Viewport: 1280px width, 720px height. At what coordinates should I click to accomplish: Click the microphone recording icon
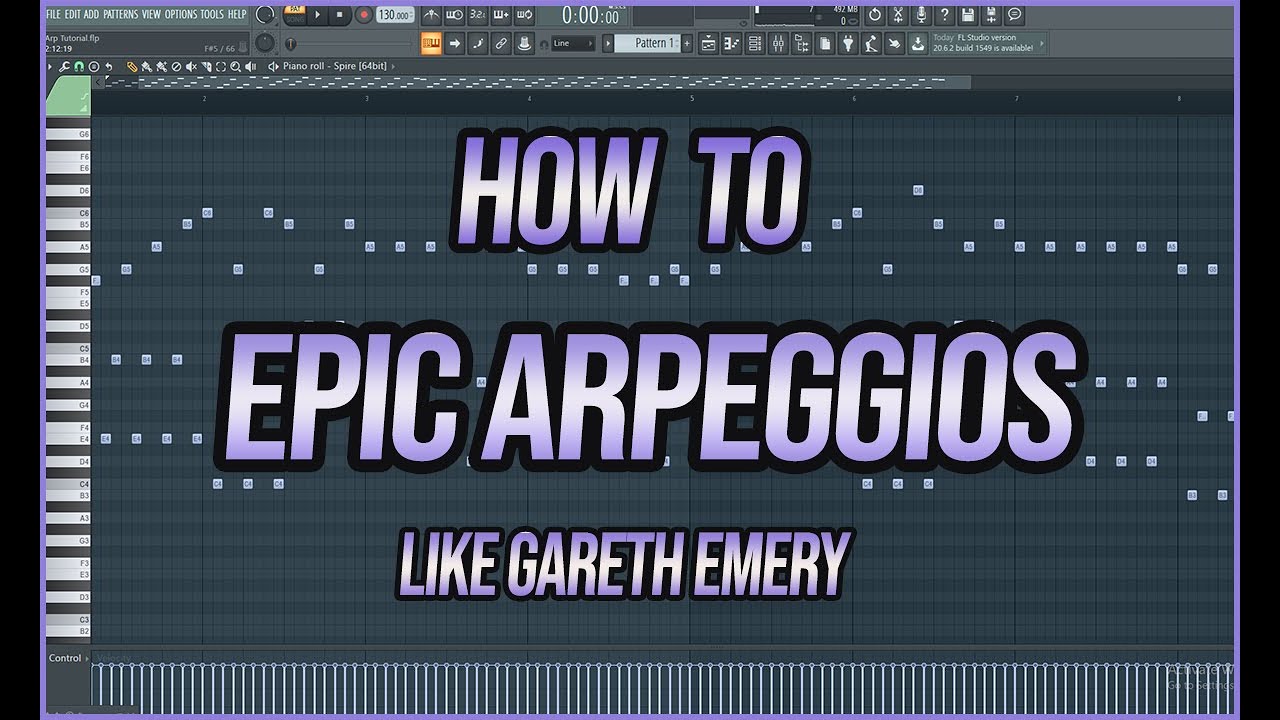pyautogui.click(x=922, y=14)
